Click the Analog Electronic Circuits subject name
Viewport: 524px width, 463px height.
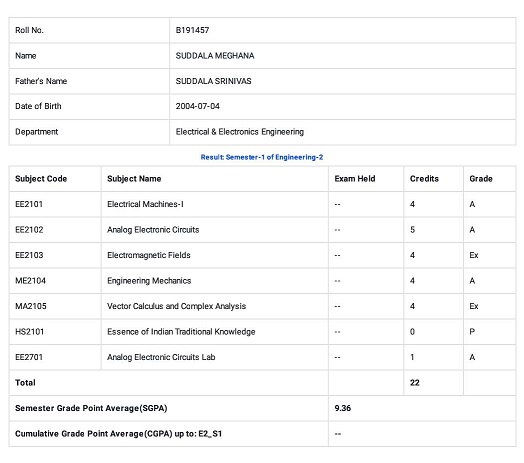[153, 230]
